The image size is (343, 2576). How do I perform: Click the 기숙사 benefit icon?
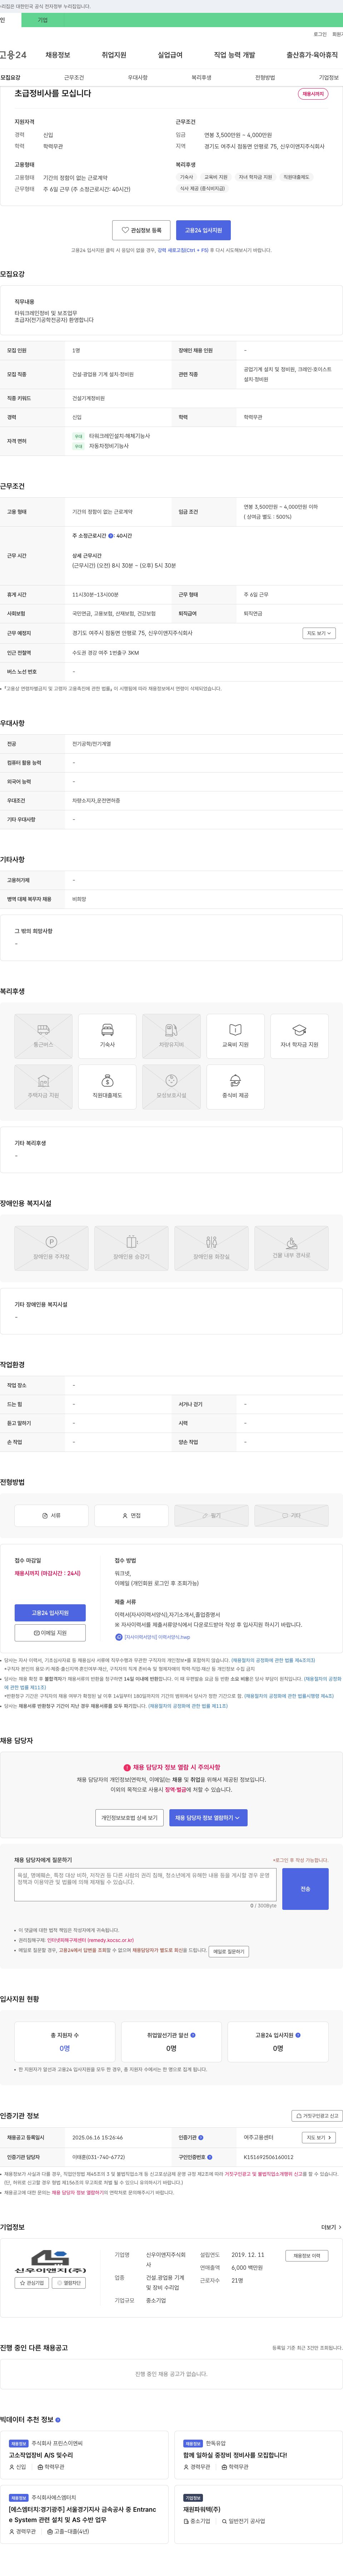(x=107, y=1036)
